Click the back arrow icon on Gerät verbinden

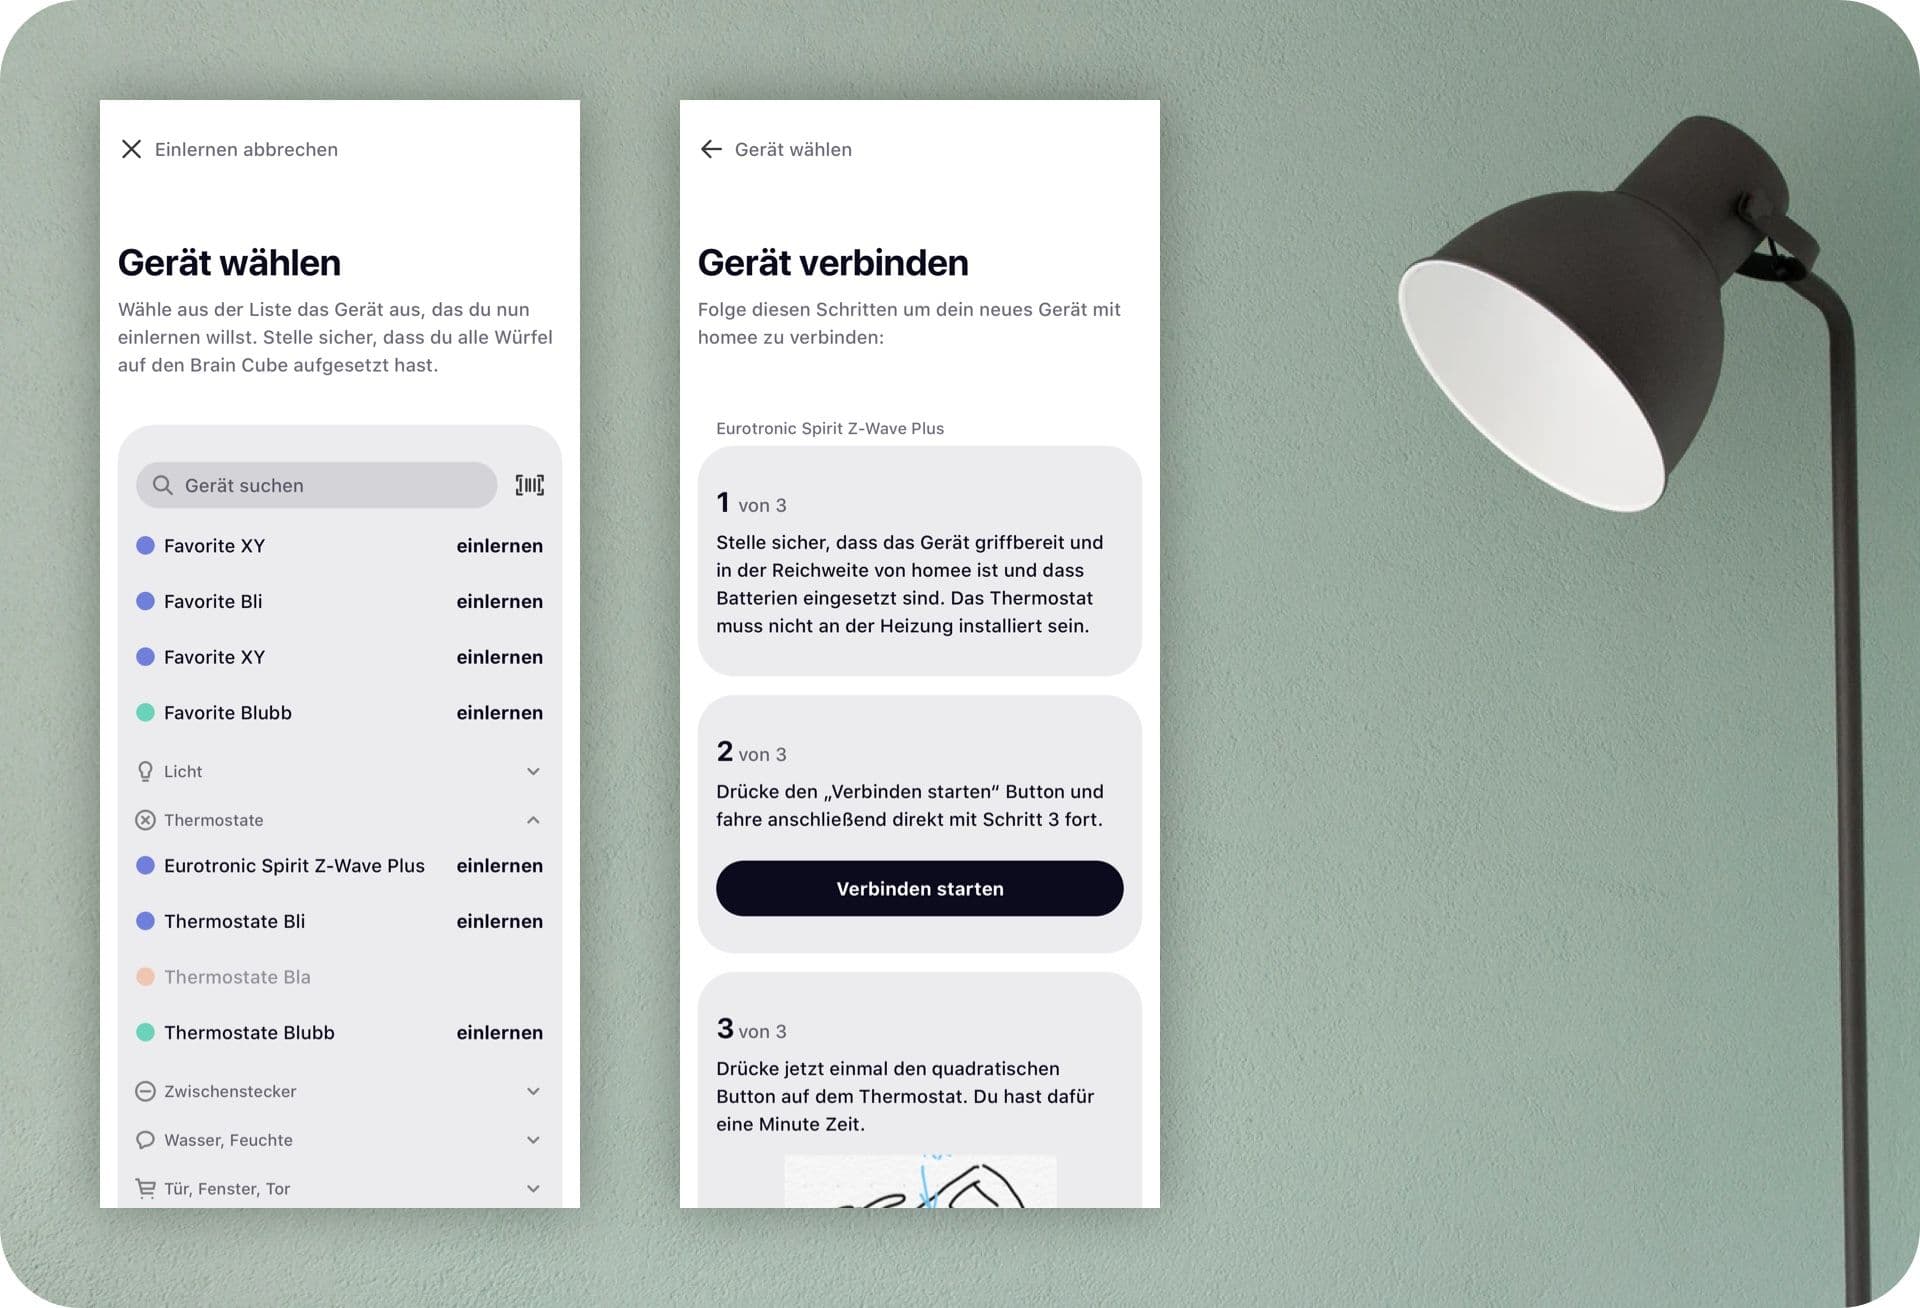click(711, 147)
